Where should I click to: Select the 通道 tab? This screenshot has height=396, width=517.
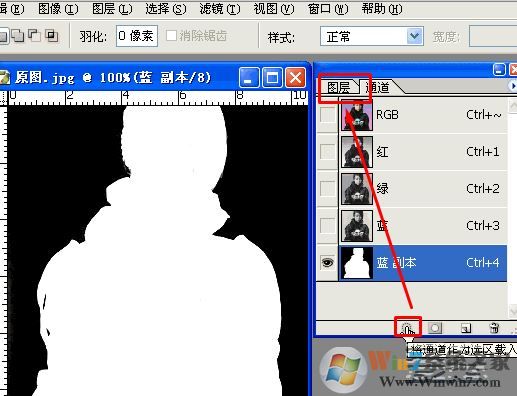click(378, 87)
